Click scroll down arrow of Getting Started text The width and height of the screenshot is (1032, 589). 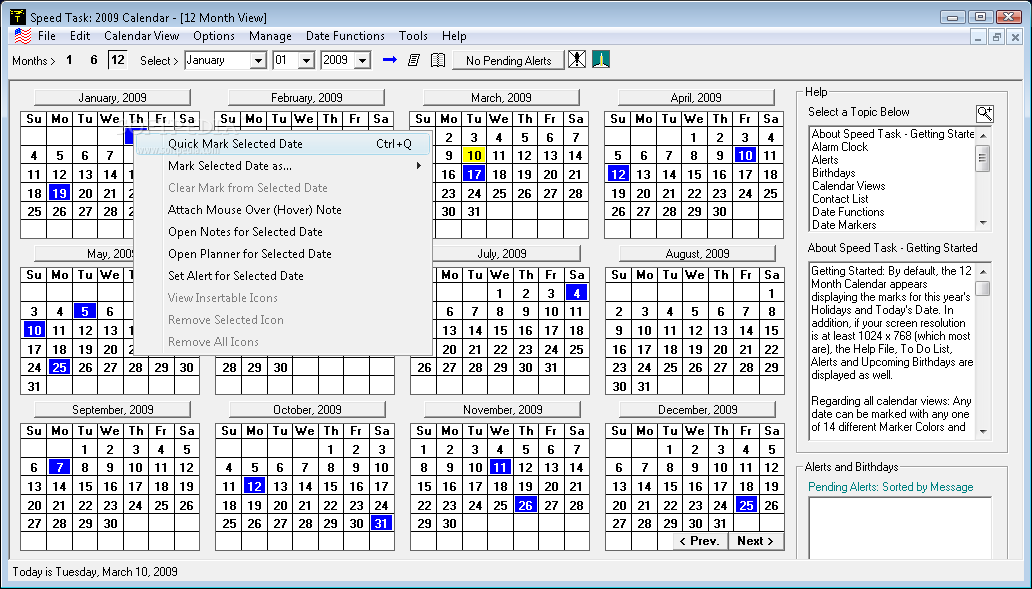(x=983, y=432)
